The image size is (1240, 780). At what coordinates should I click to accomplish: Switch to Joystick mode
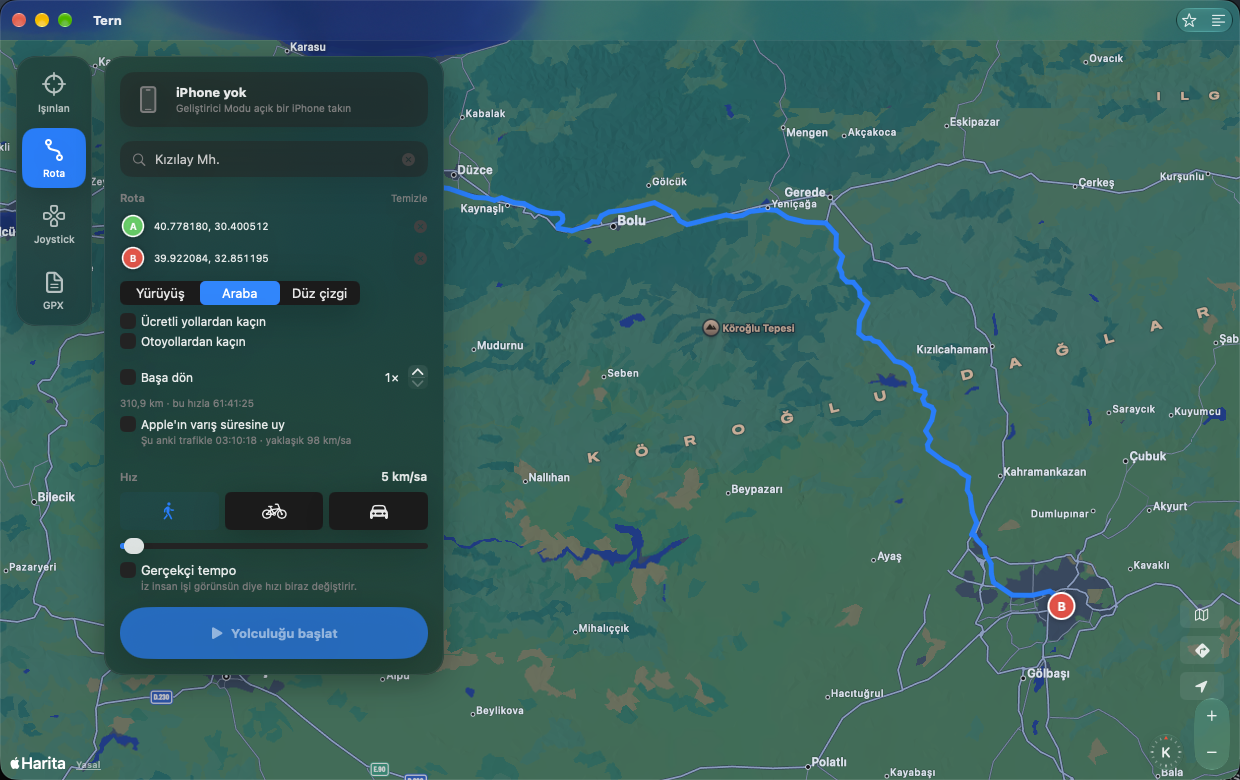click(x=54, y=224)
